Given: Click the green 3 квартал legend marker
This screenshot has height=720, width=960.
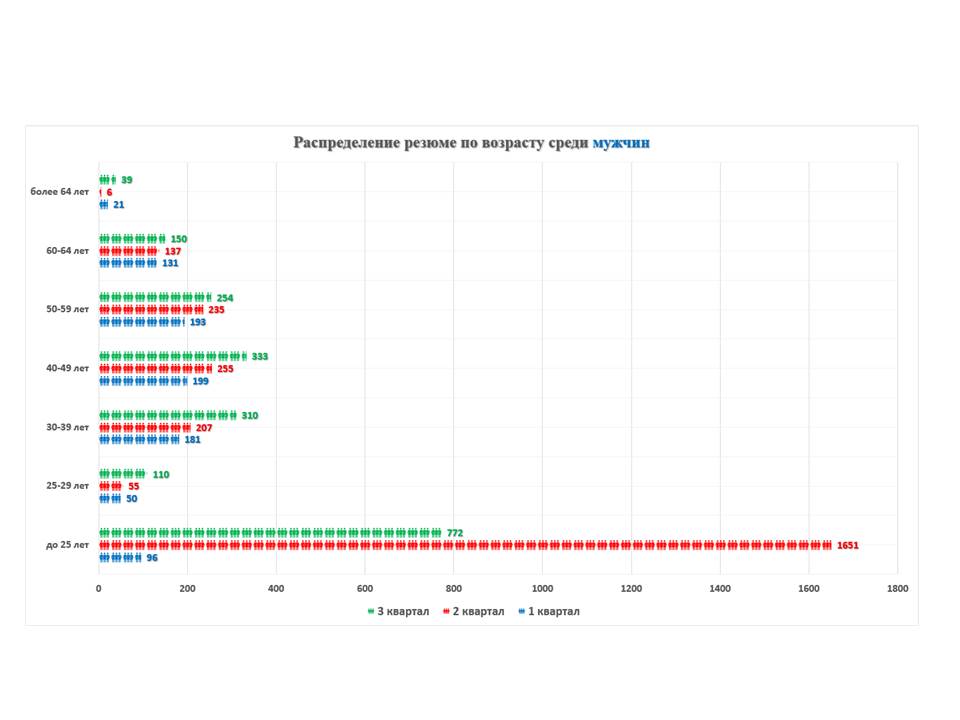Looking at the screenshot, I should [370, 612].
